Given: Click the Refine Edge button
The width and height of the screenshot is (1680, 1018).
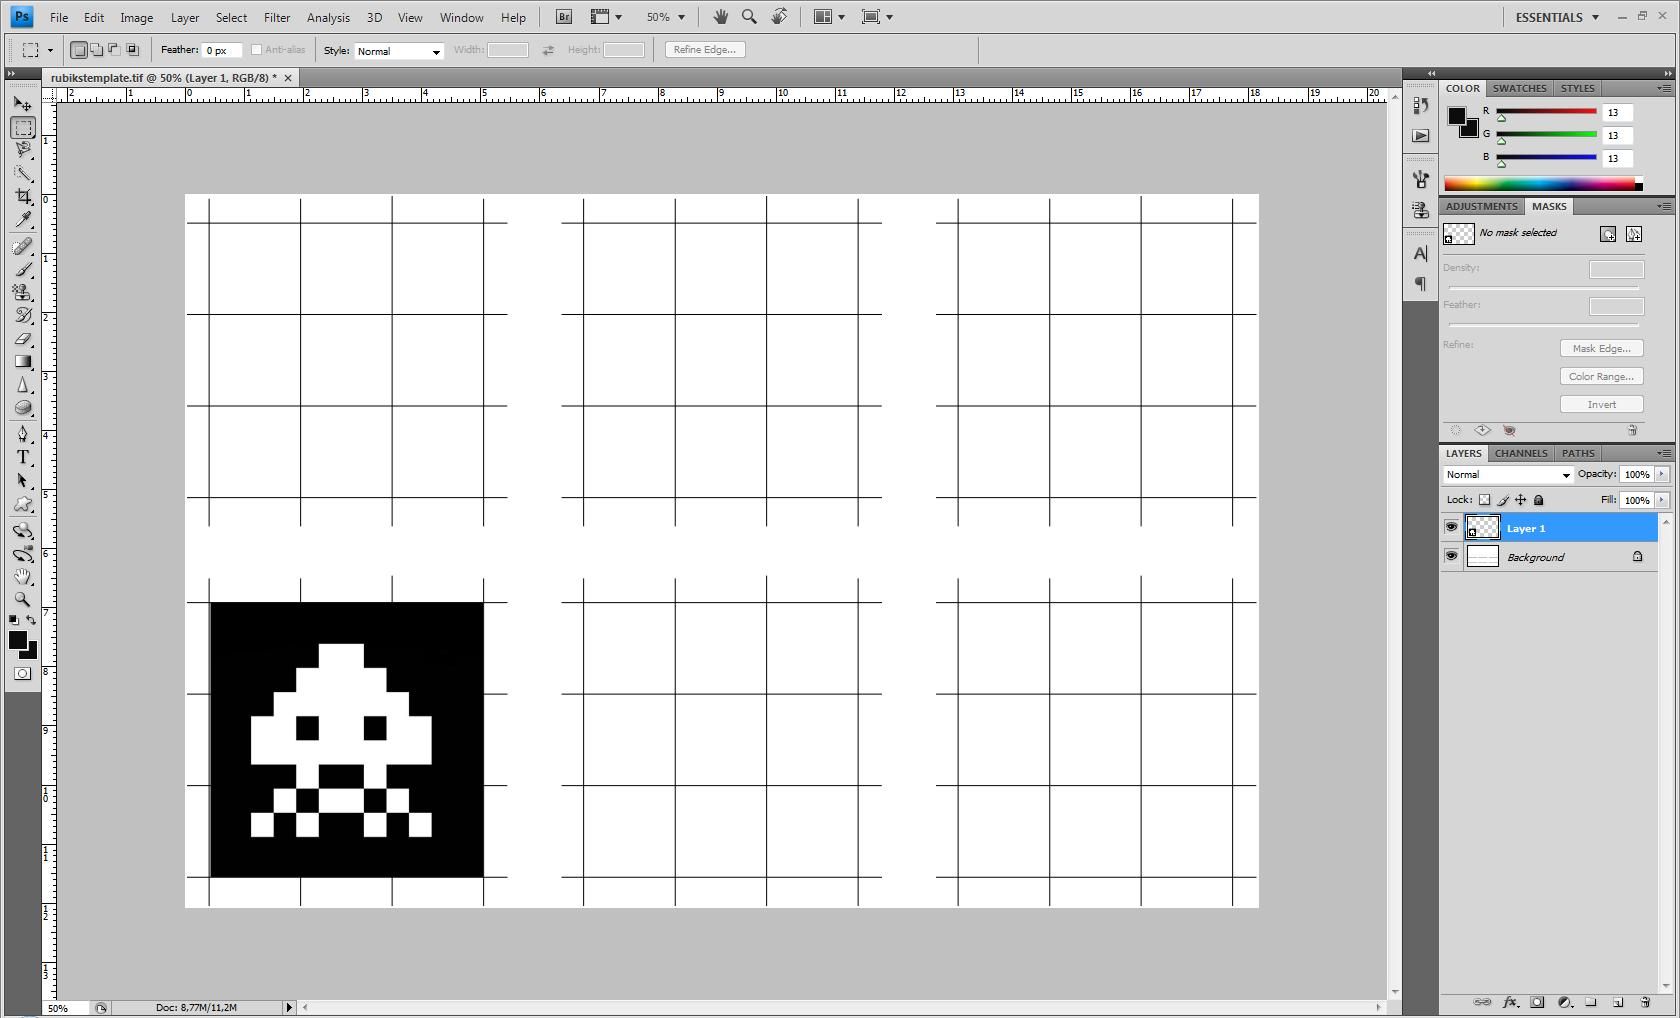Looking at the screenshot, I should coord(705,50).
